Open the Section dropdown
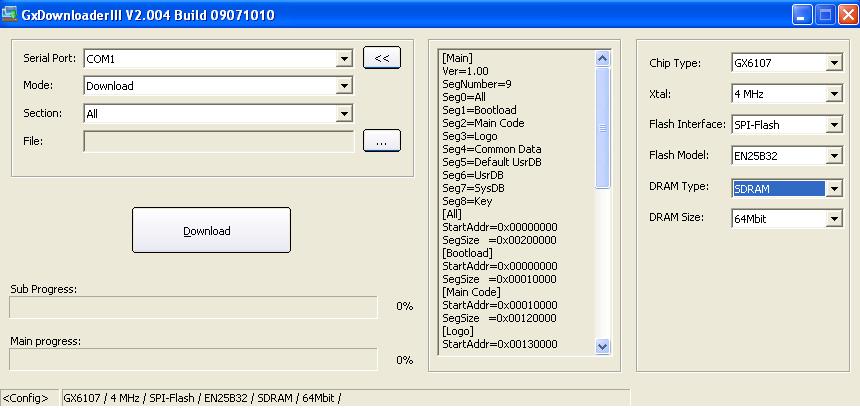Viewport: 860px width, 408px height. [x=344, y=114]
